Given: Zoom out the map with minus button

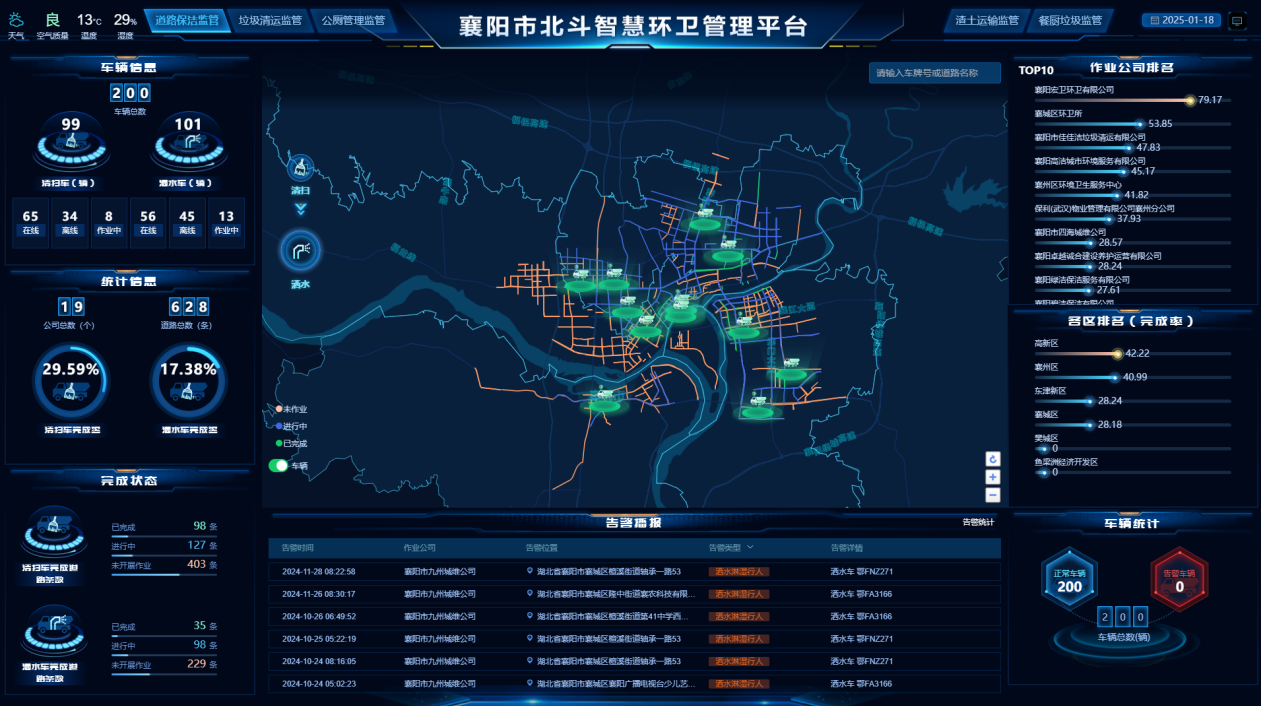Looking at the screenshot, I should point(993,495).
